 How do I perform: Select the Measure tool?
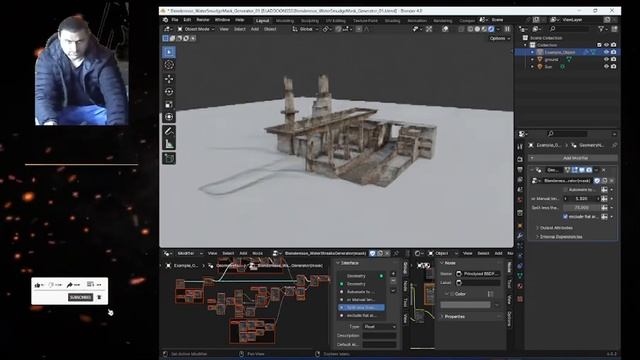point(169,144)
